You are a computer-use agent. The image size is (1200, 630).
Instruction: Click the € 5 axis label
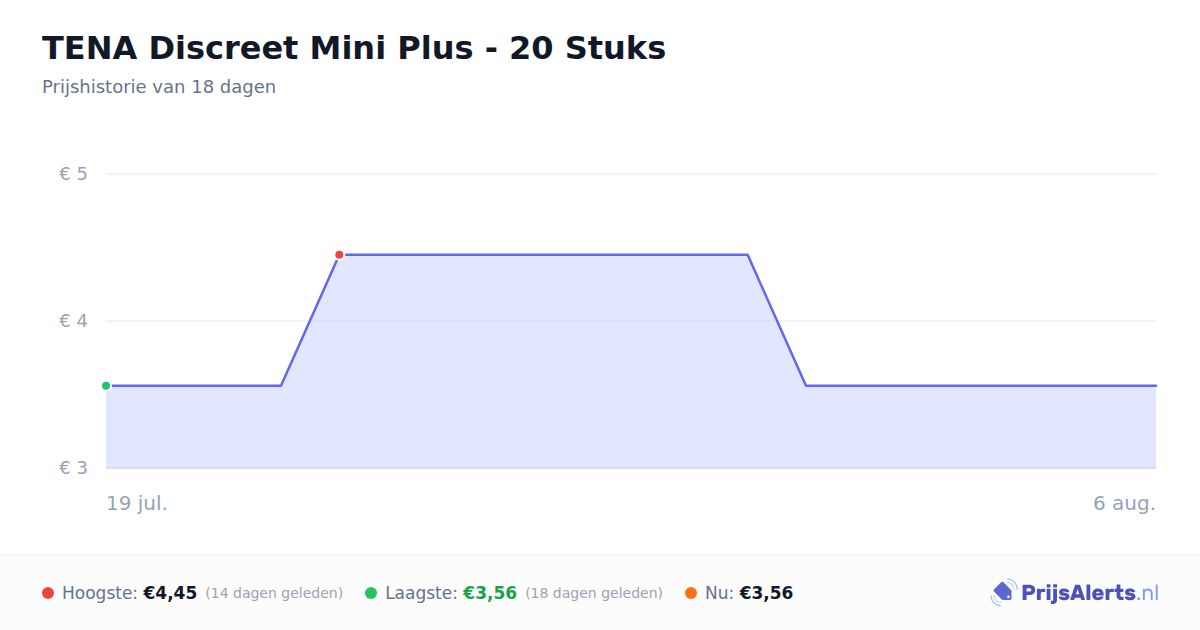tap(74, 174)
